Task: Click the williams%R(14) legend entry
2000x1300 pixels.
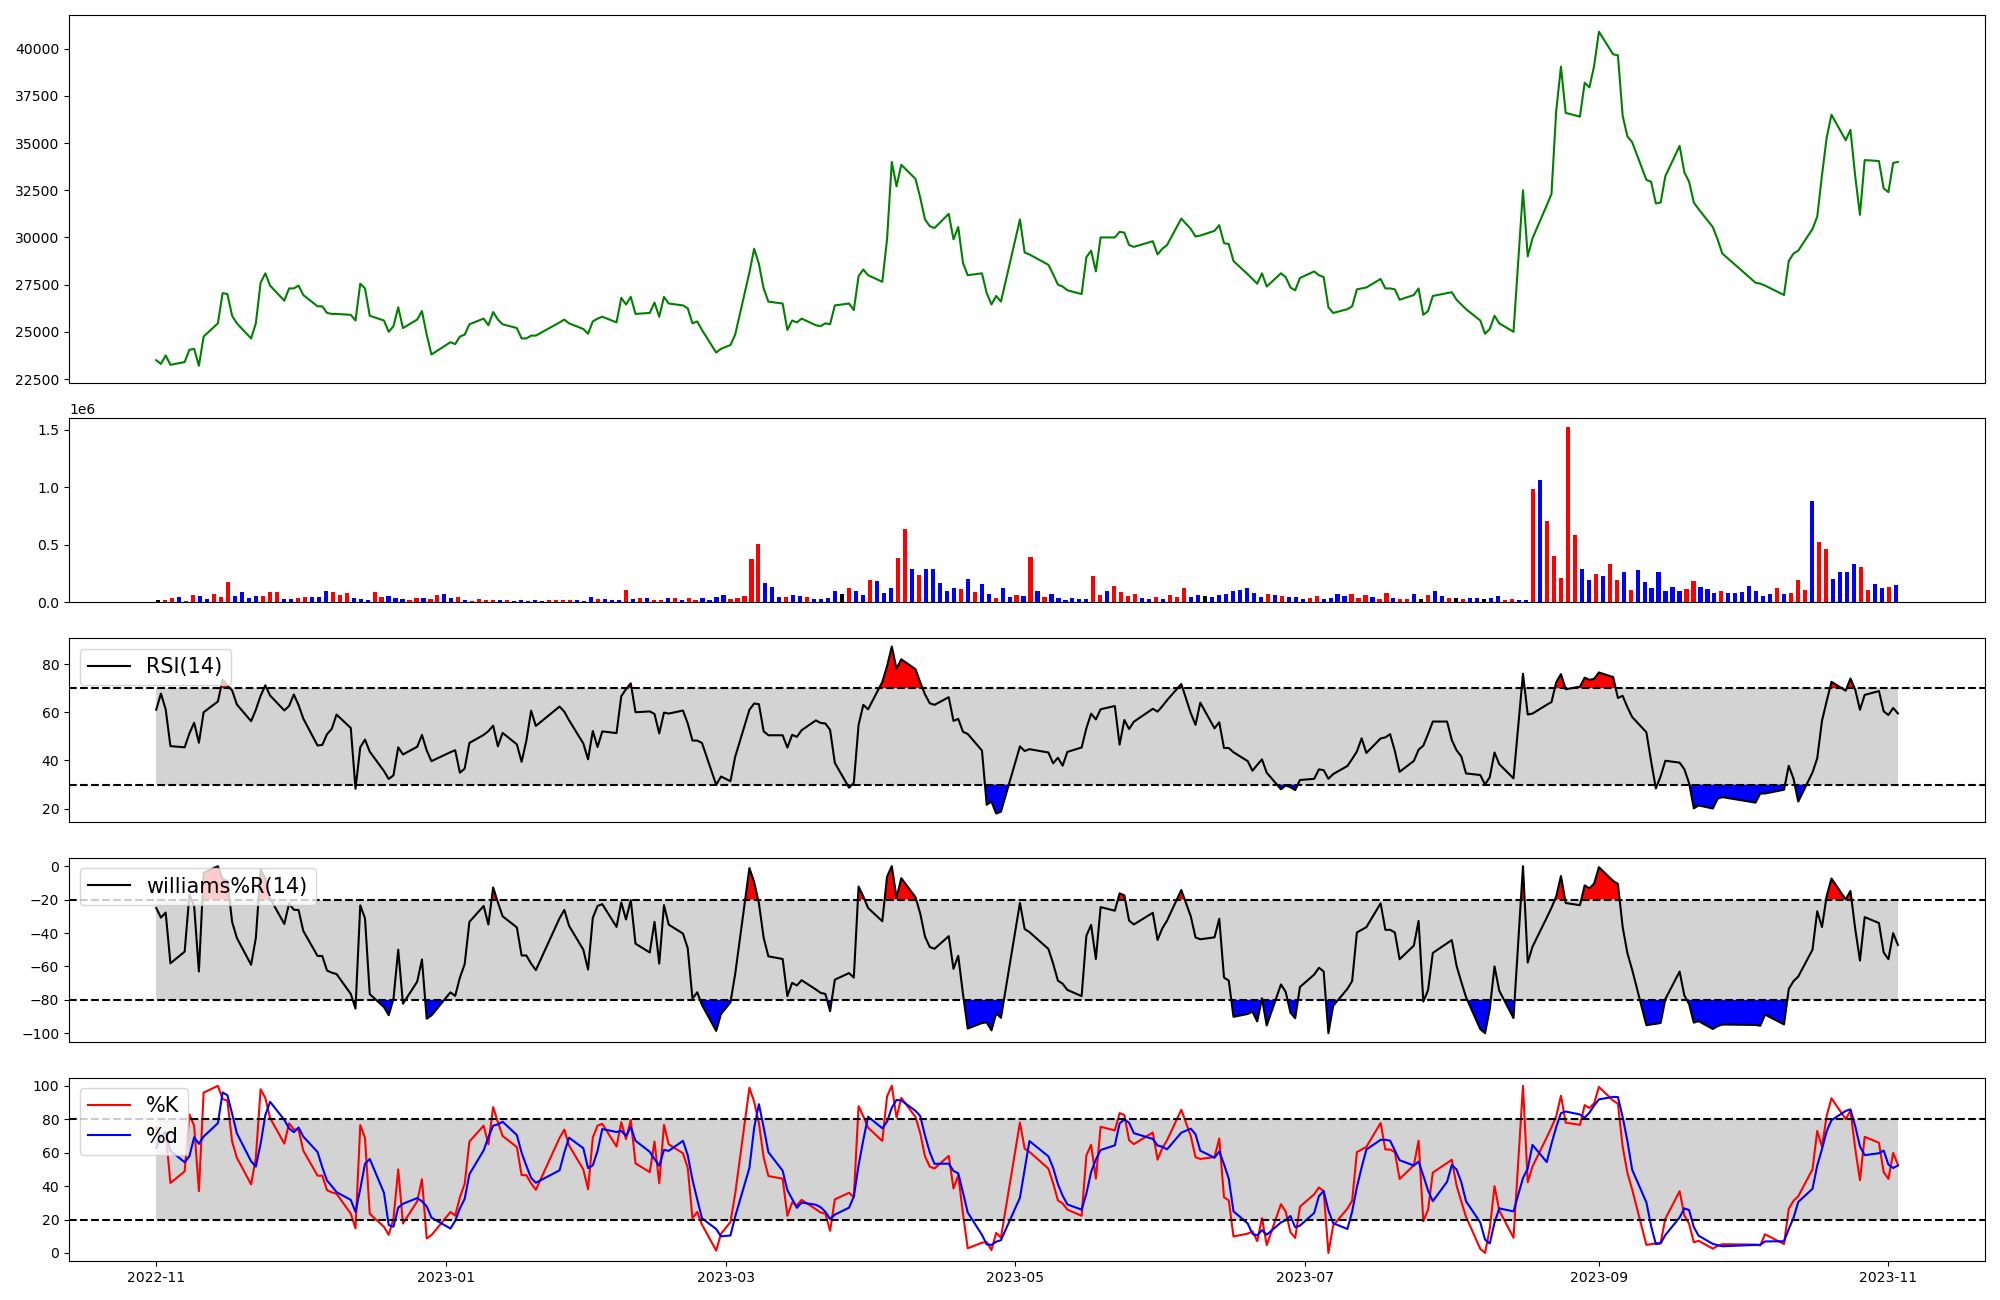Action: 226,886
